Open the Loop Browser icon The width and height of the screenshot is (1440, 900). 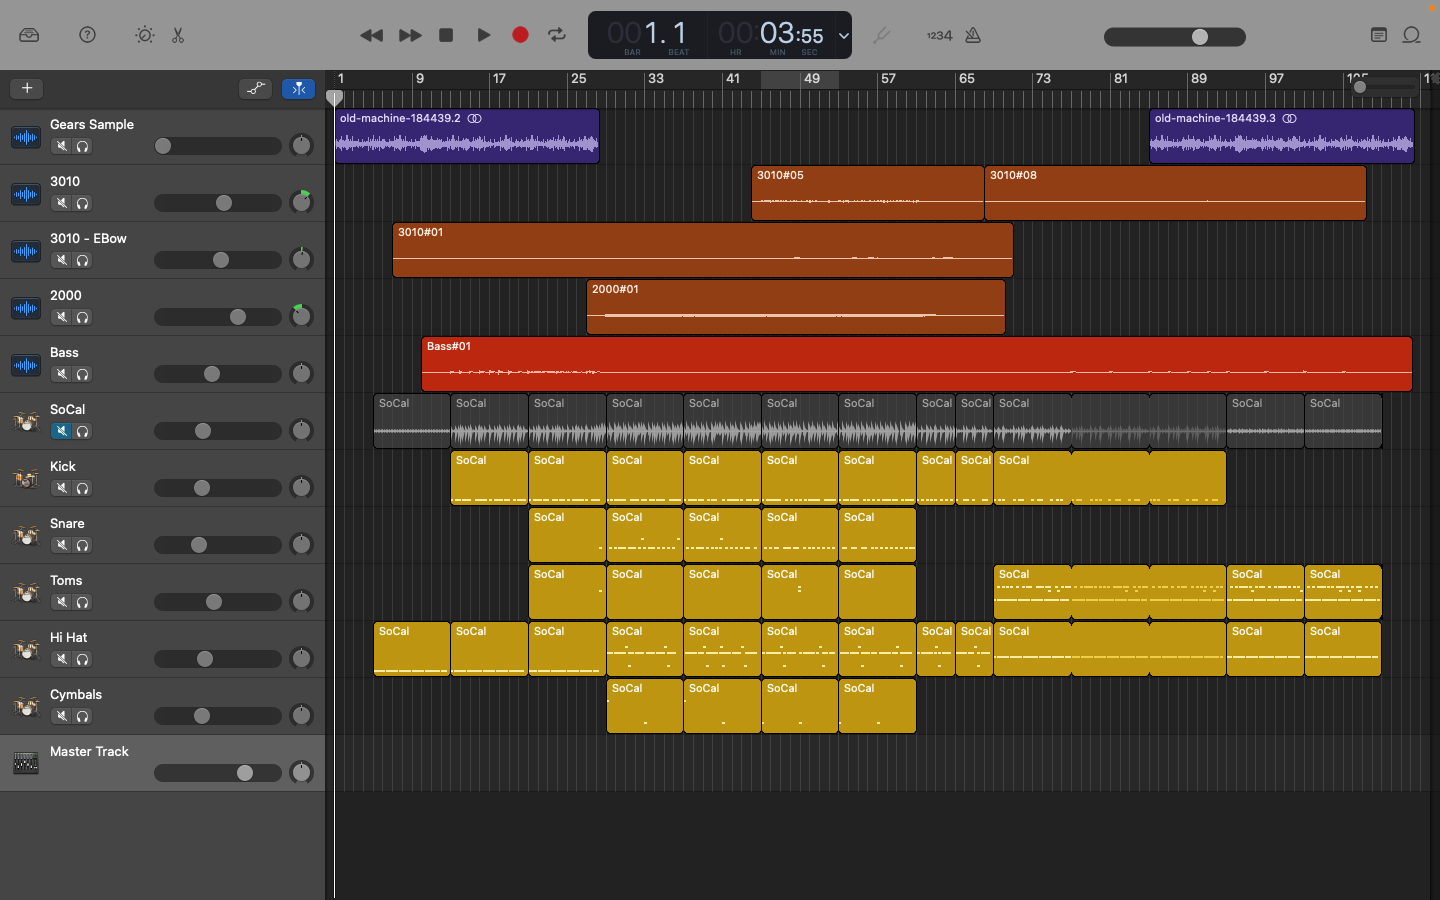(x=1411, y=35)
